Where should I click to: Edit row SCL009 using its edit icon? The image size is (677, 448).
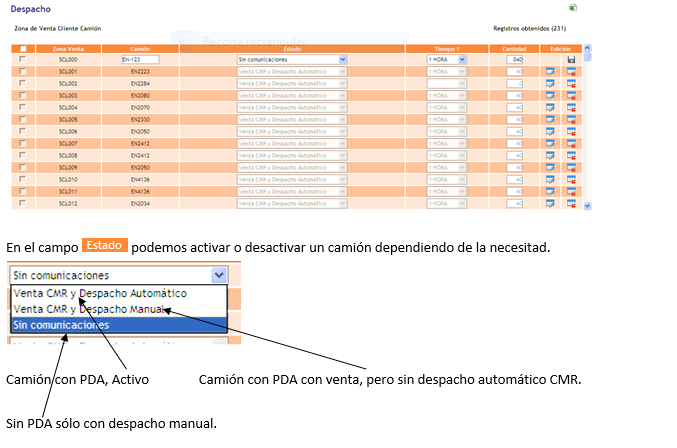[550, 167]
